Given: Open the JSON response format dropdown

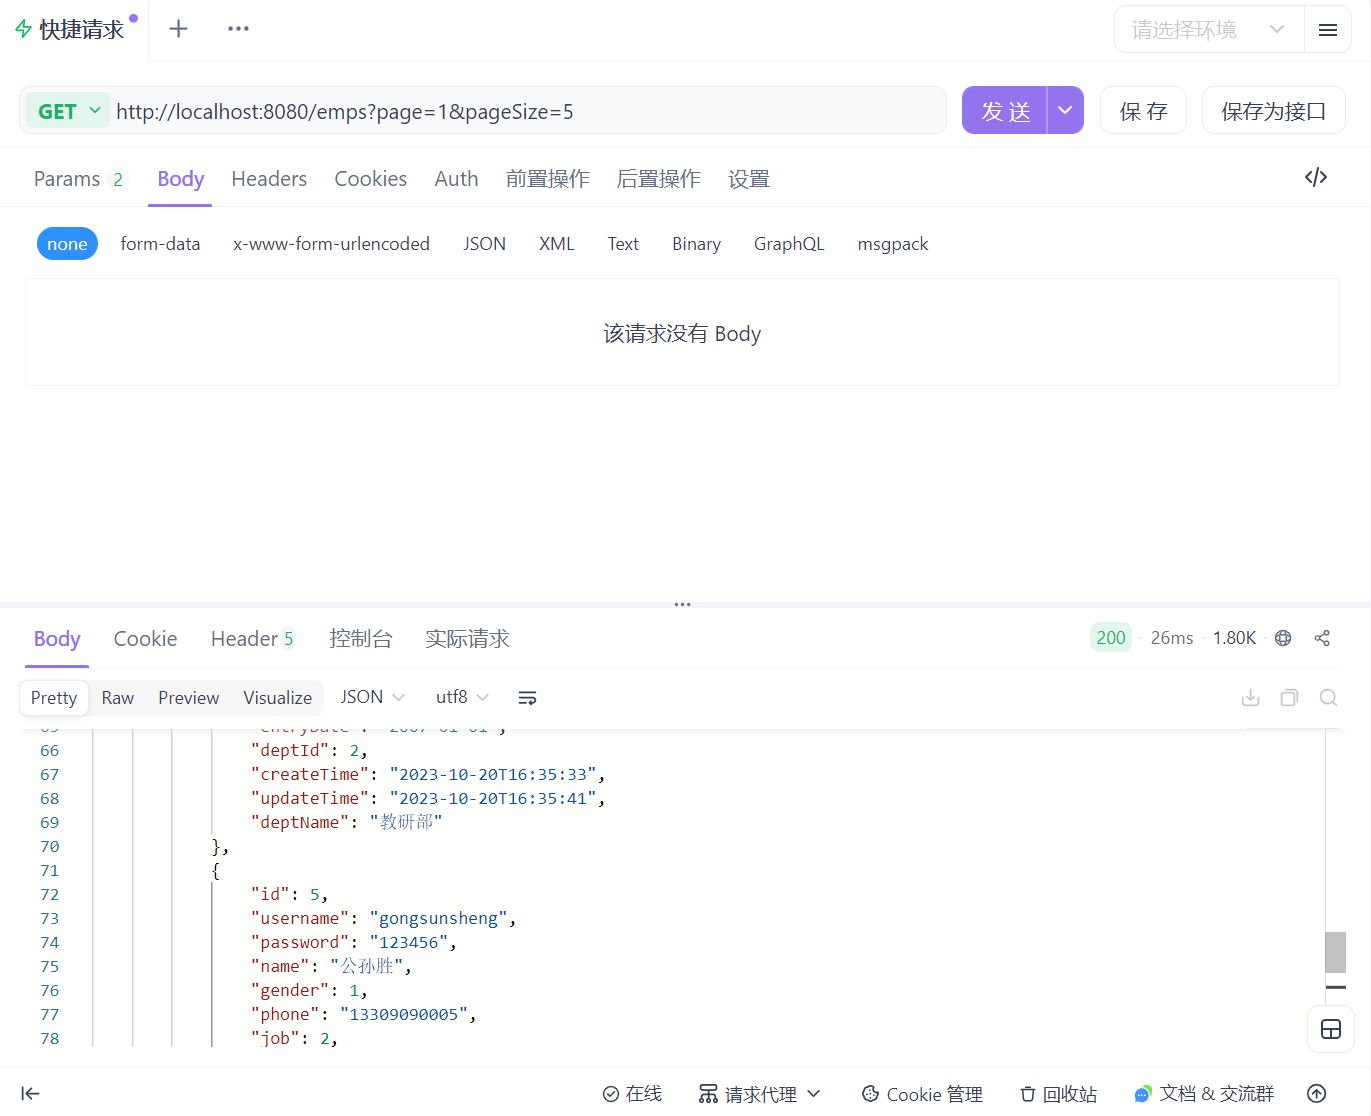Looking at the screenshot, I should pos(372,697).
